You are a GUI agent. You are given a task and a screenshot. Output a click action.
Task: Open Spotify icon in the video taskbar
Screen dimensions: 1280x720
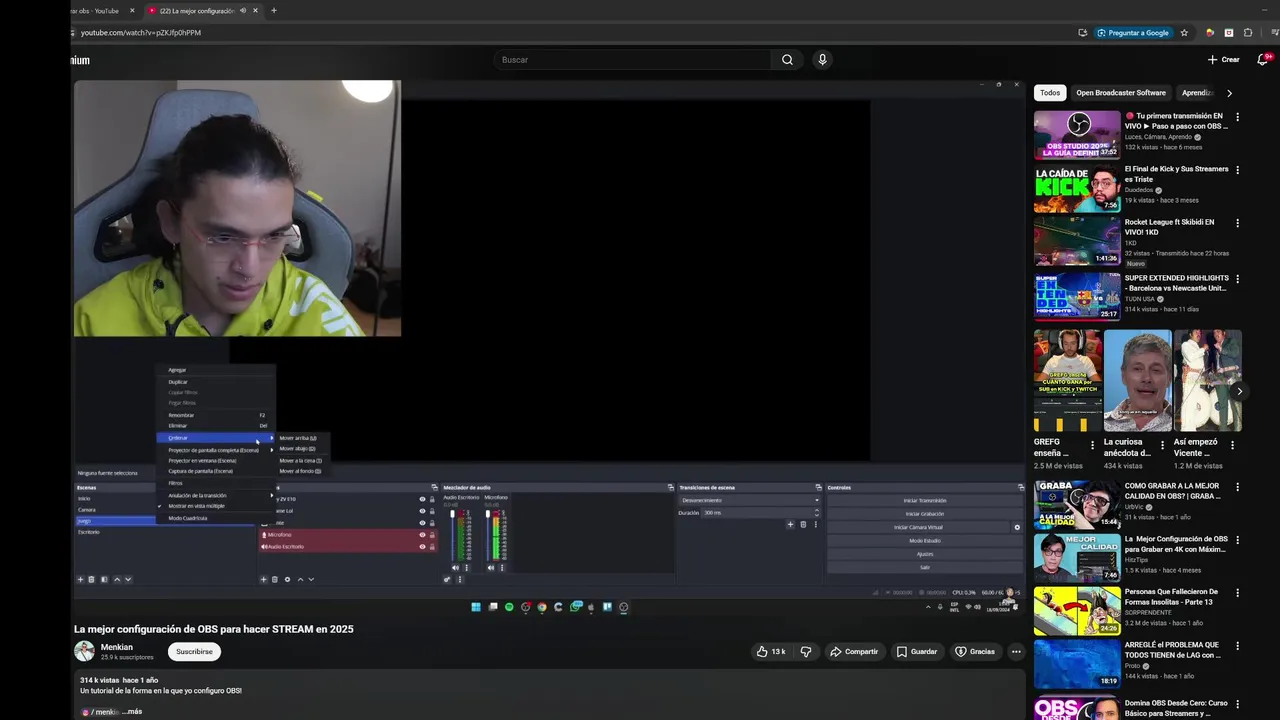(x=509, y=606)
